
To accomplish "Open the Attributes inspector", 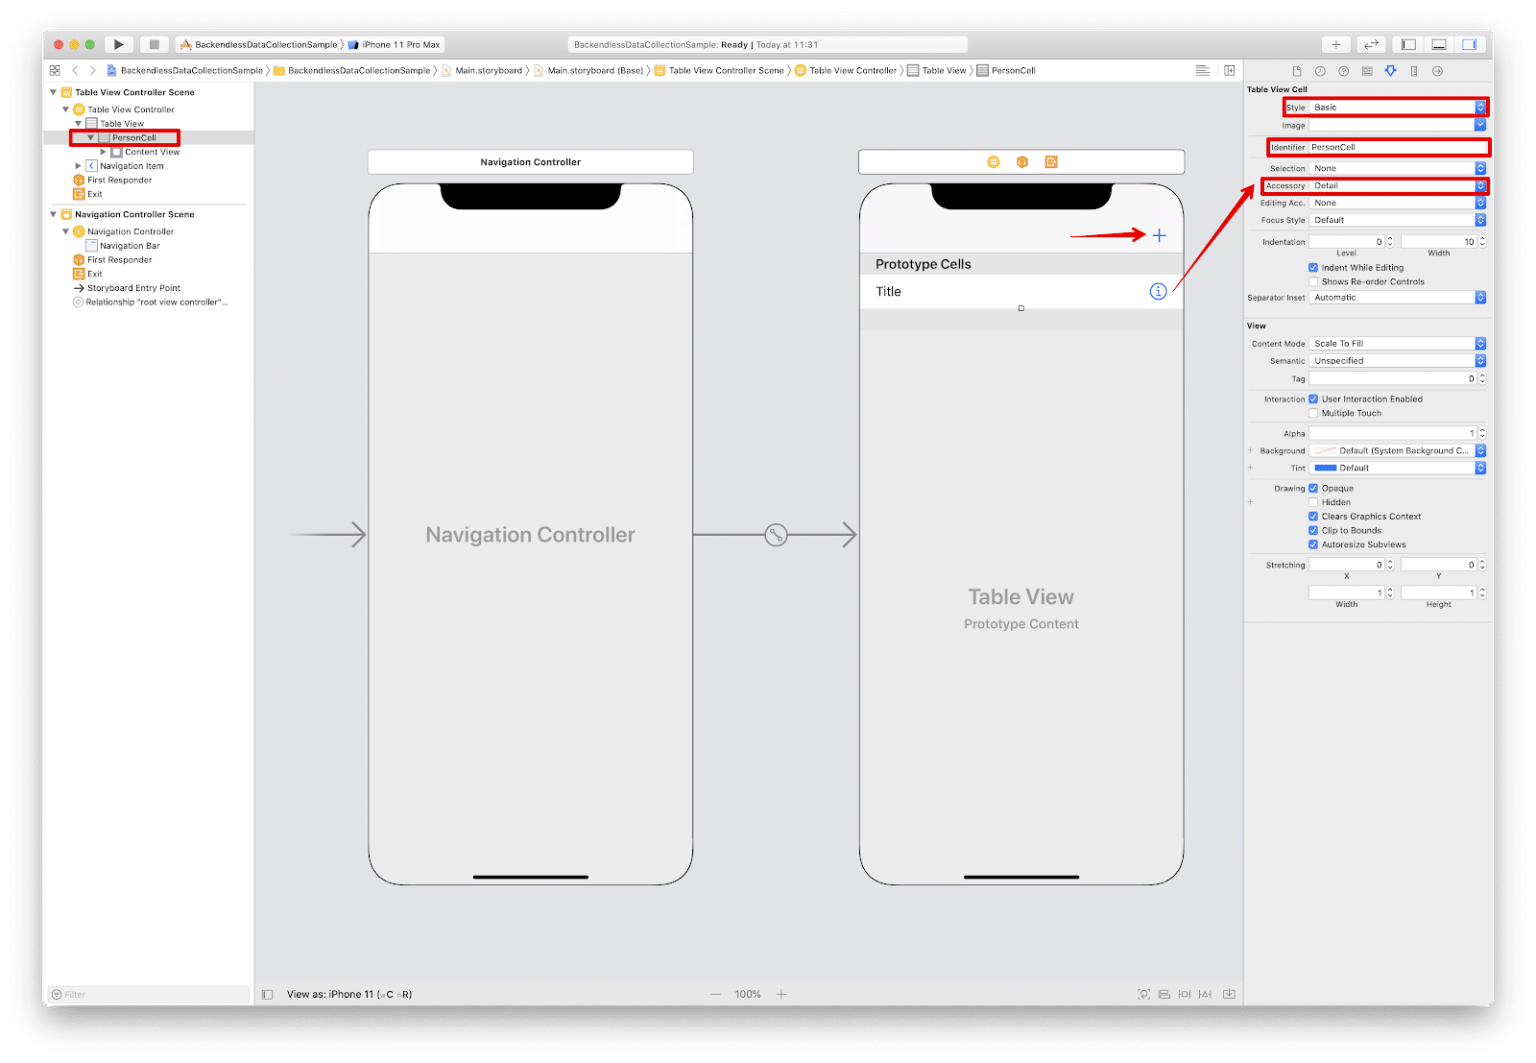I will point(1392,71).
